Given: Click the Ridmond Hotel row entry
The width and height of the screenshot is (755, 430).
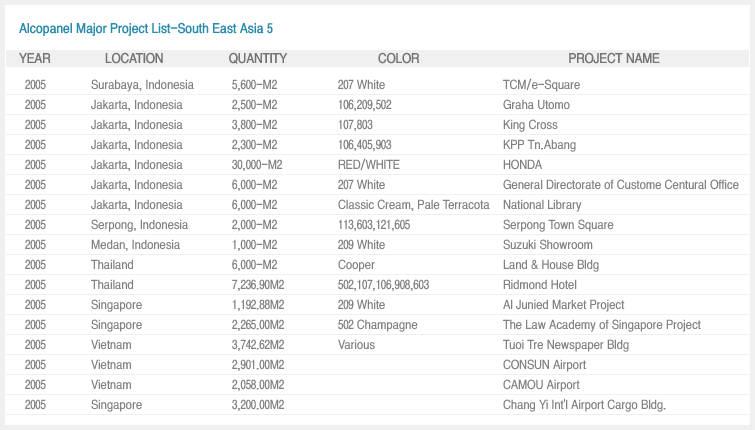Looking at the screenshot, I should point(540,285).
